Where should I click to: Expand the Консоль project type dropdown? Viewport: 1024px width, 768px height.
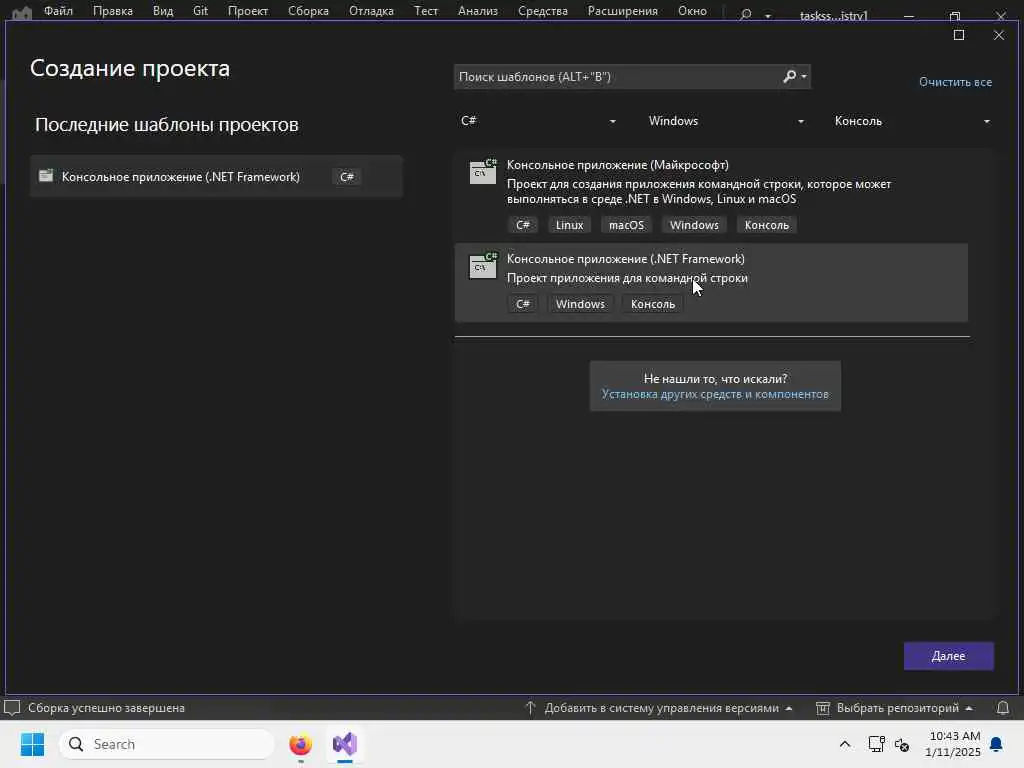[912, 121]
